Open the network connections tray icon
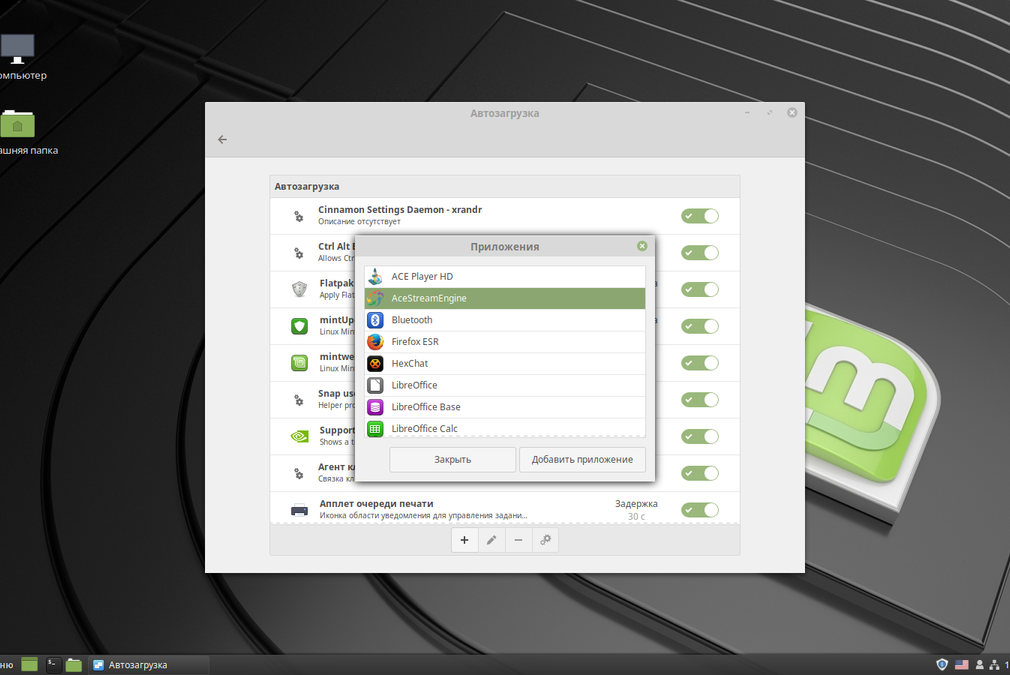1010x675 pixels. coord(995,665)
